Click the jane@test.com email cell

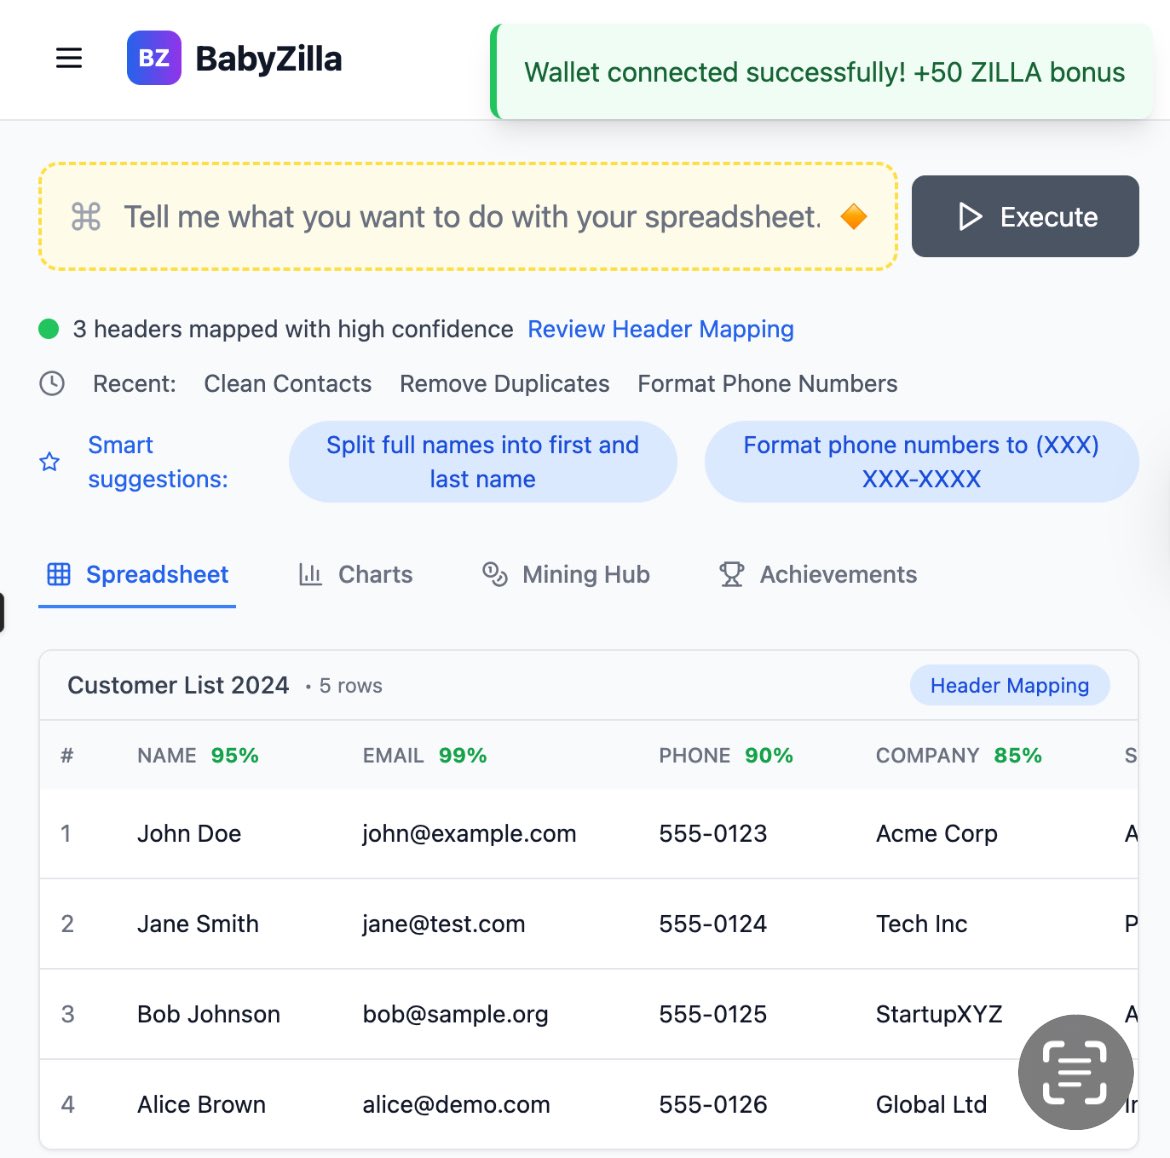(443, 924)
